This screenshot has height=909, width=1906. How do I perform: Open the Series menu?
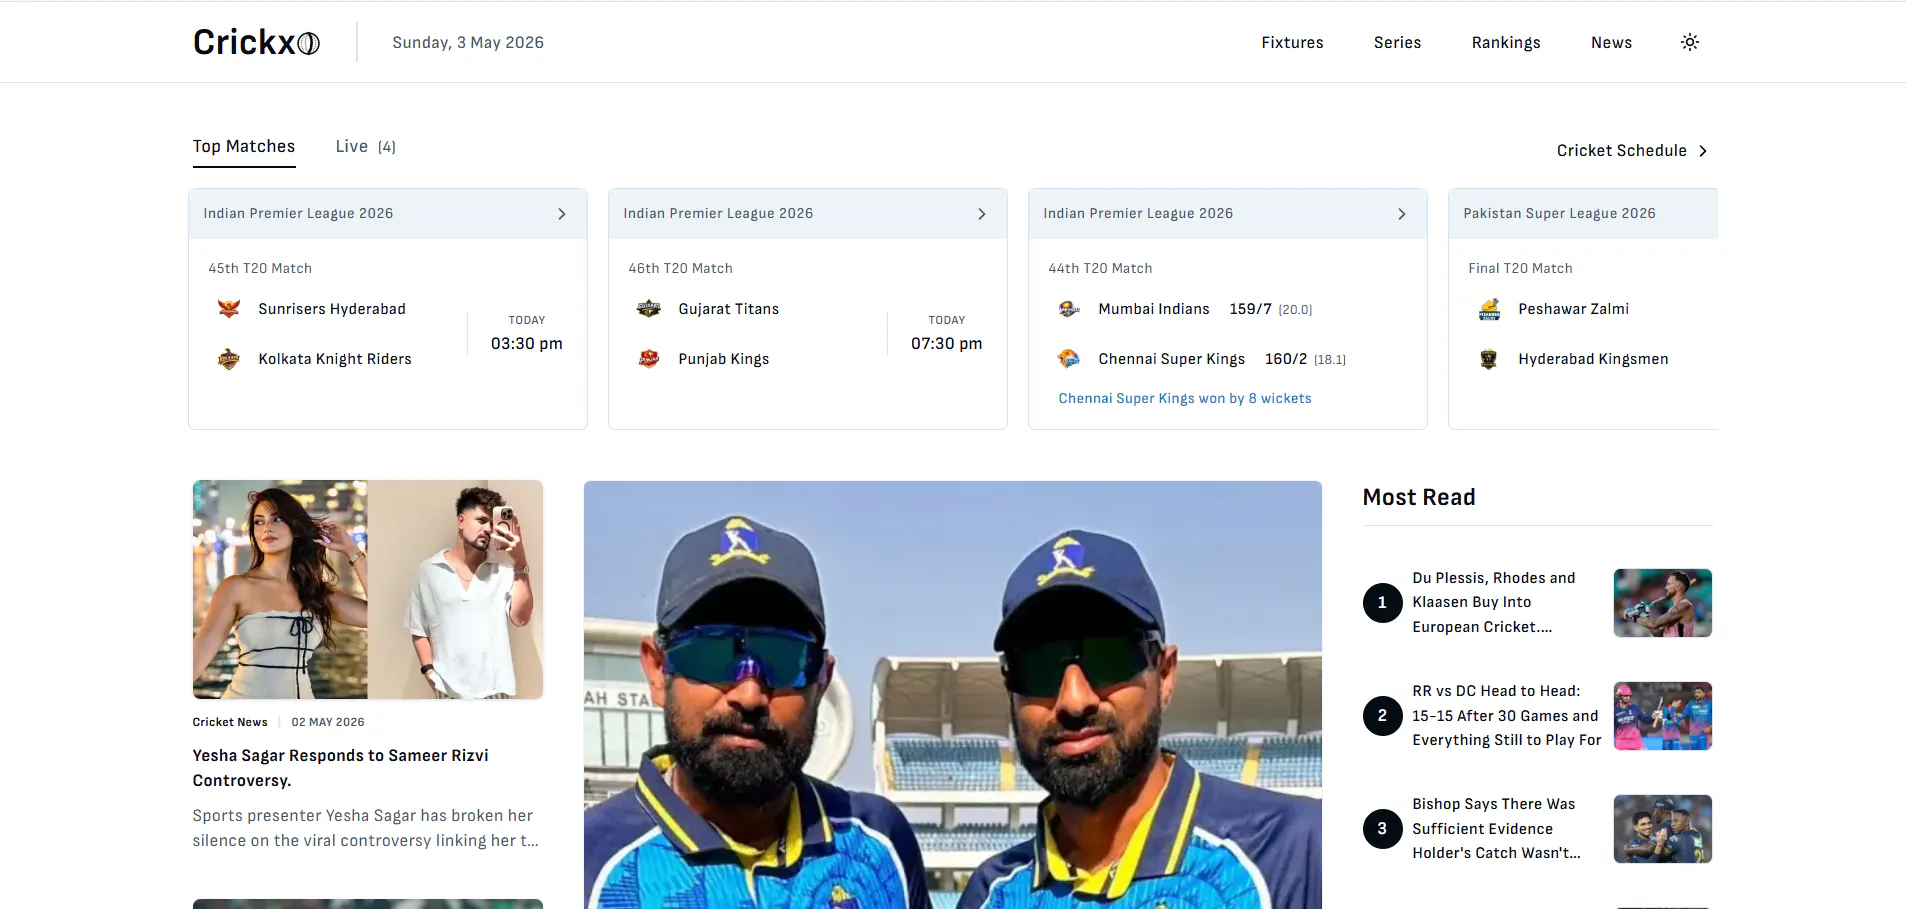pyautogui.click(x=1397, y=43)
